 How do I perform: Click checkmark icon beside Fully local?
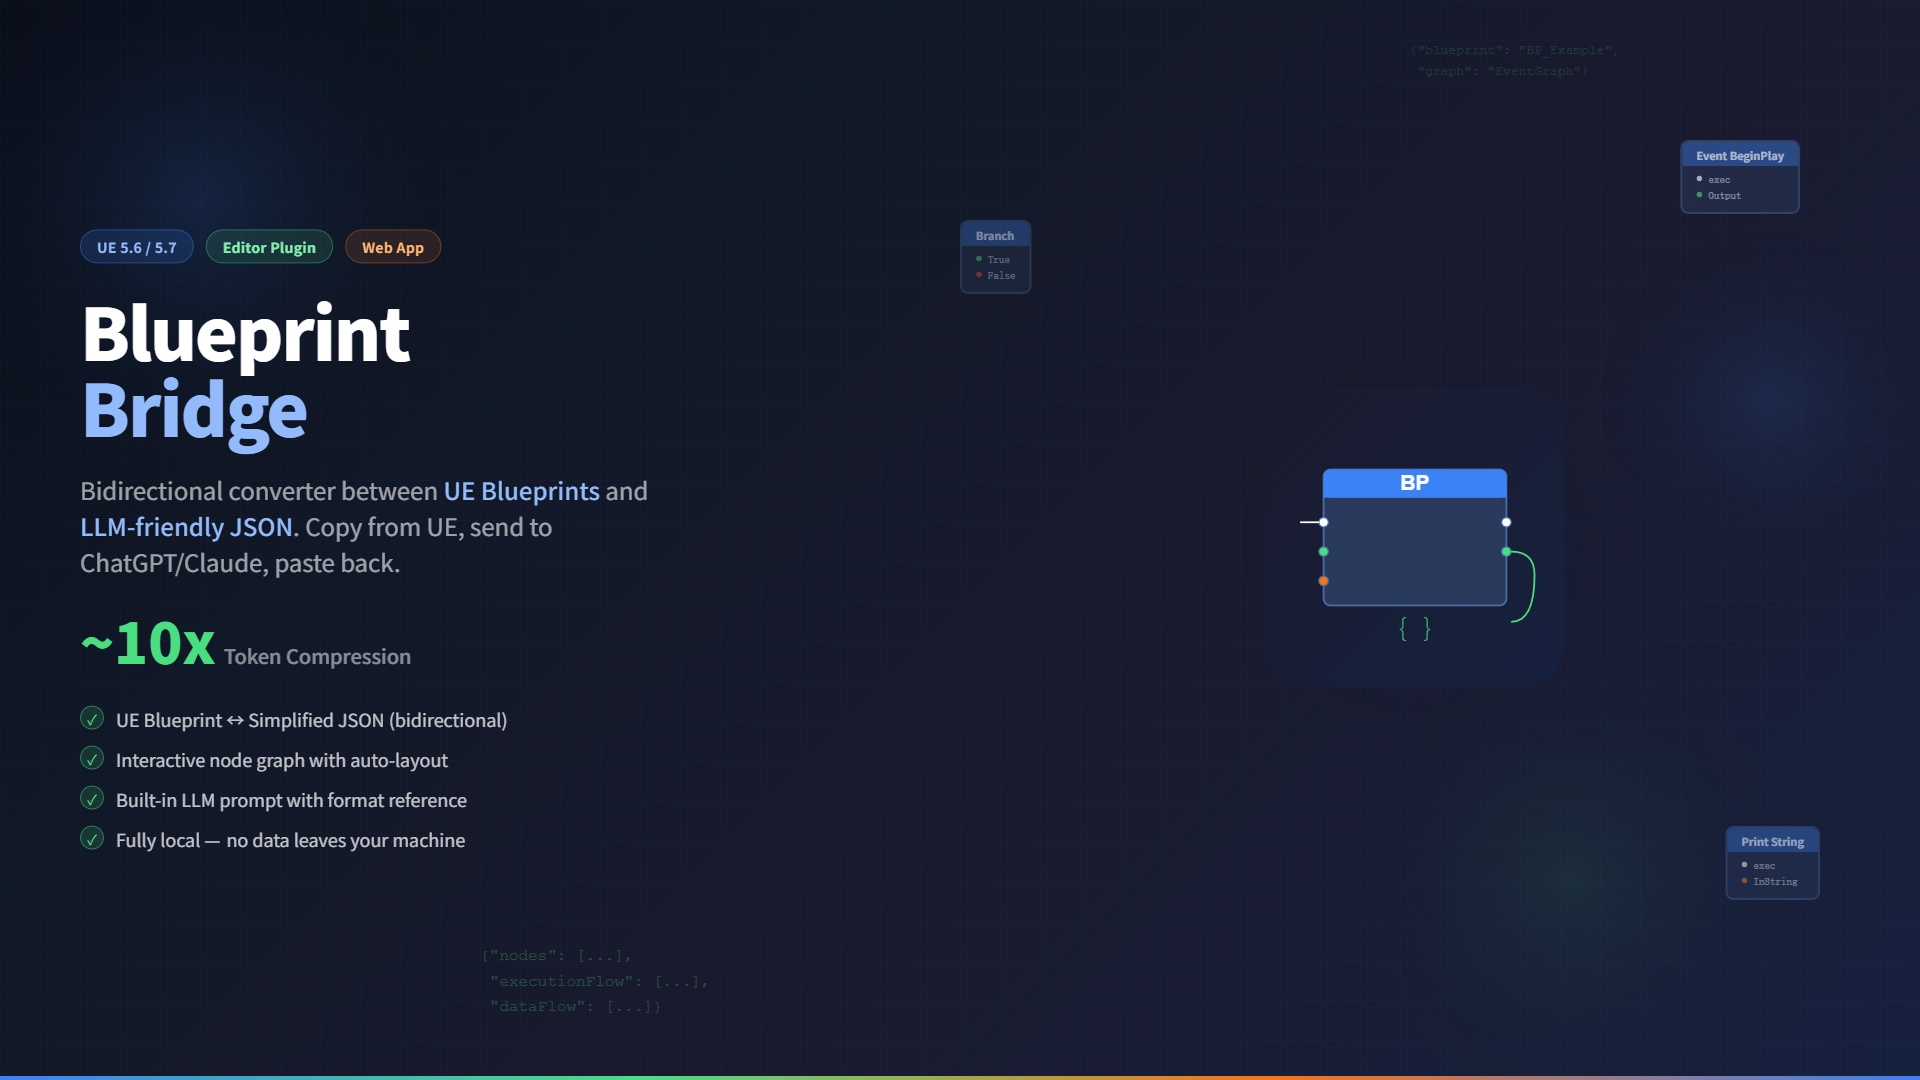pos(92,839)
